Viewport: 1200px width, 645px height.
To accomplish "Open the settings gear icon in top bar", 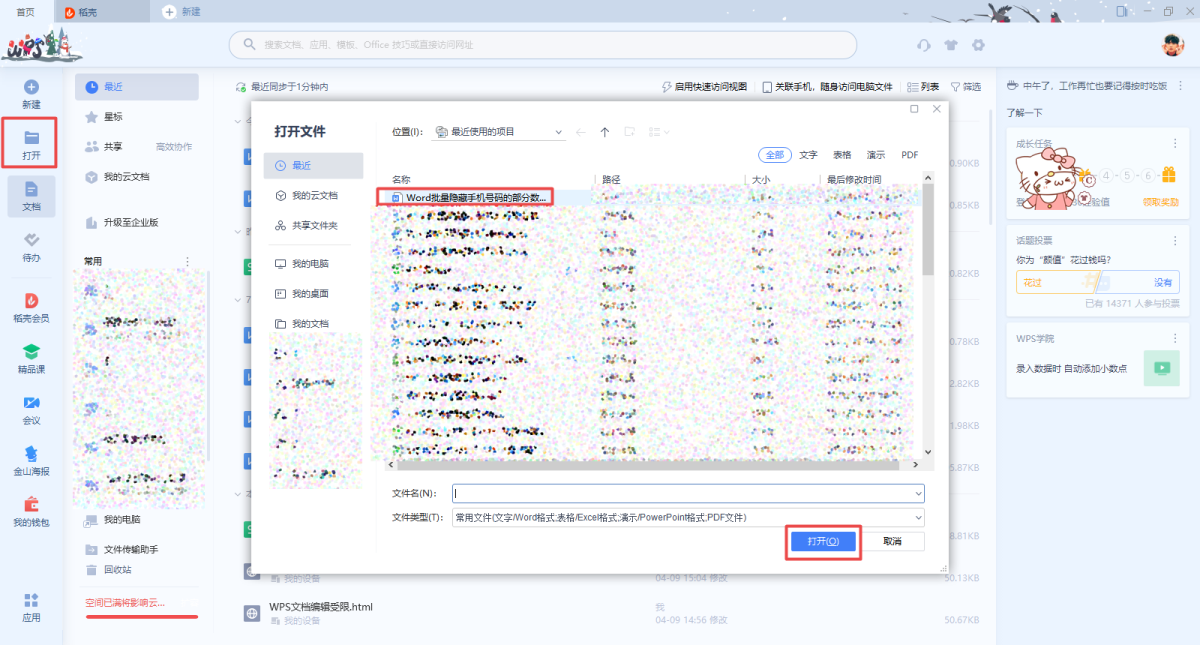I will click(978, 45).
